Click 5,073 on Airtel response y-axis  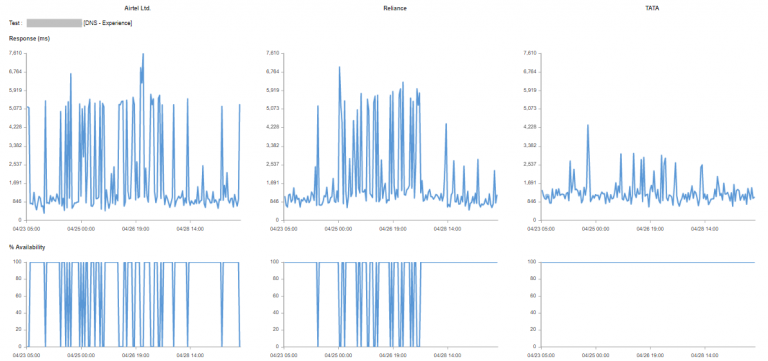click(x=15, y=109)
